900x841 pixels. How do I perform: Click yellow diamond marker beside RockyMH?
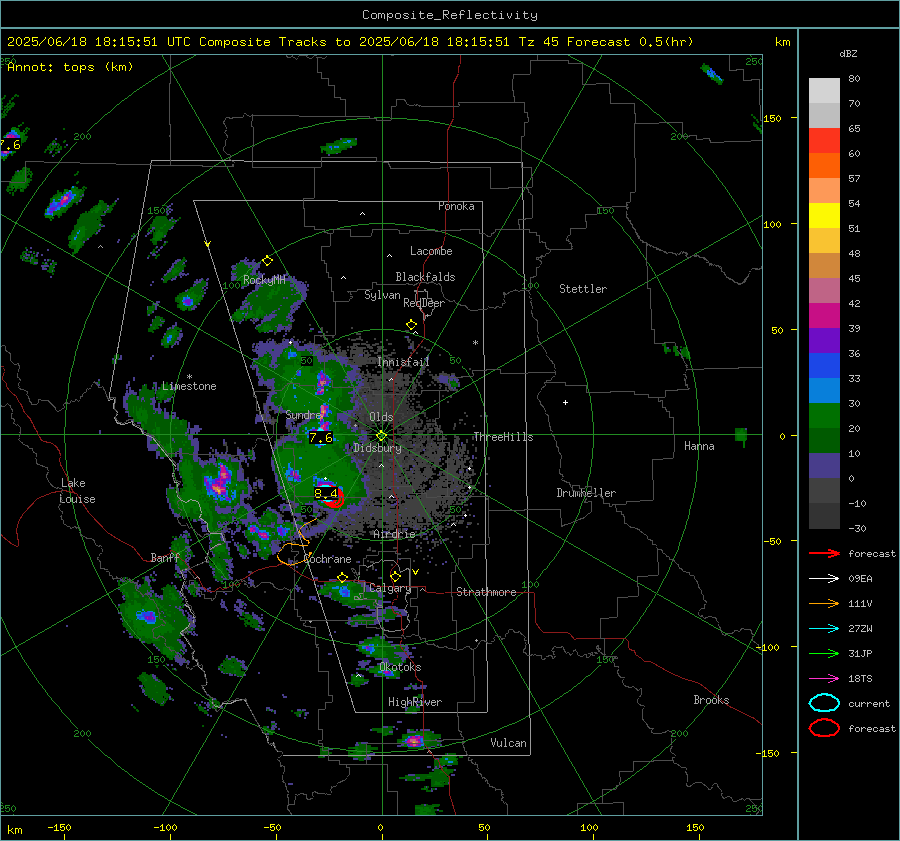pyautogui.click(x=267, y=261)
